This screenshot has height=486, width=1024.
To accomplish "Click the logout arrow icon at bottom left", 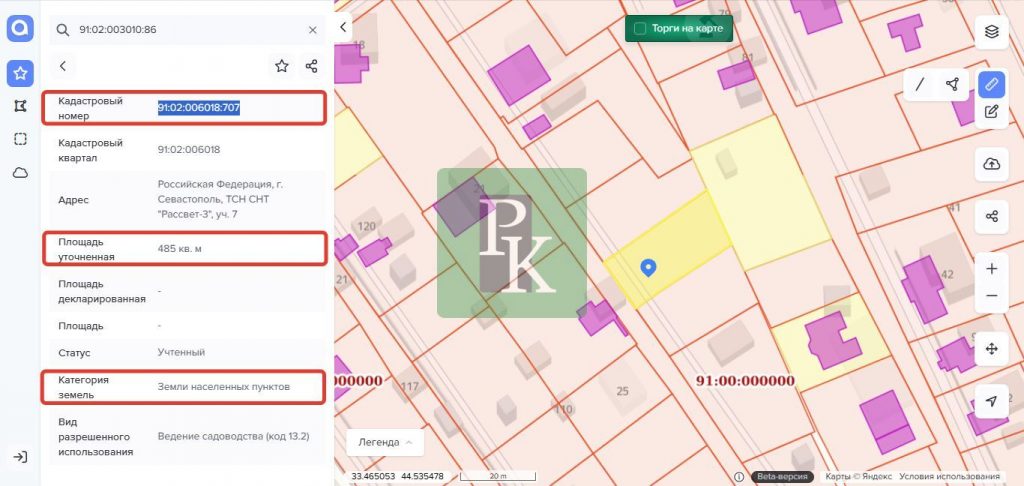I will tap(20, 457).
